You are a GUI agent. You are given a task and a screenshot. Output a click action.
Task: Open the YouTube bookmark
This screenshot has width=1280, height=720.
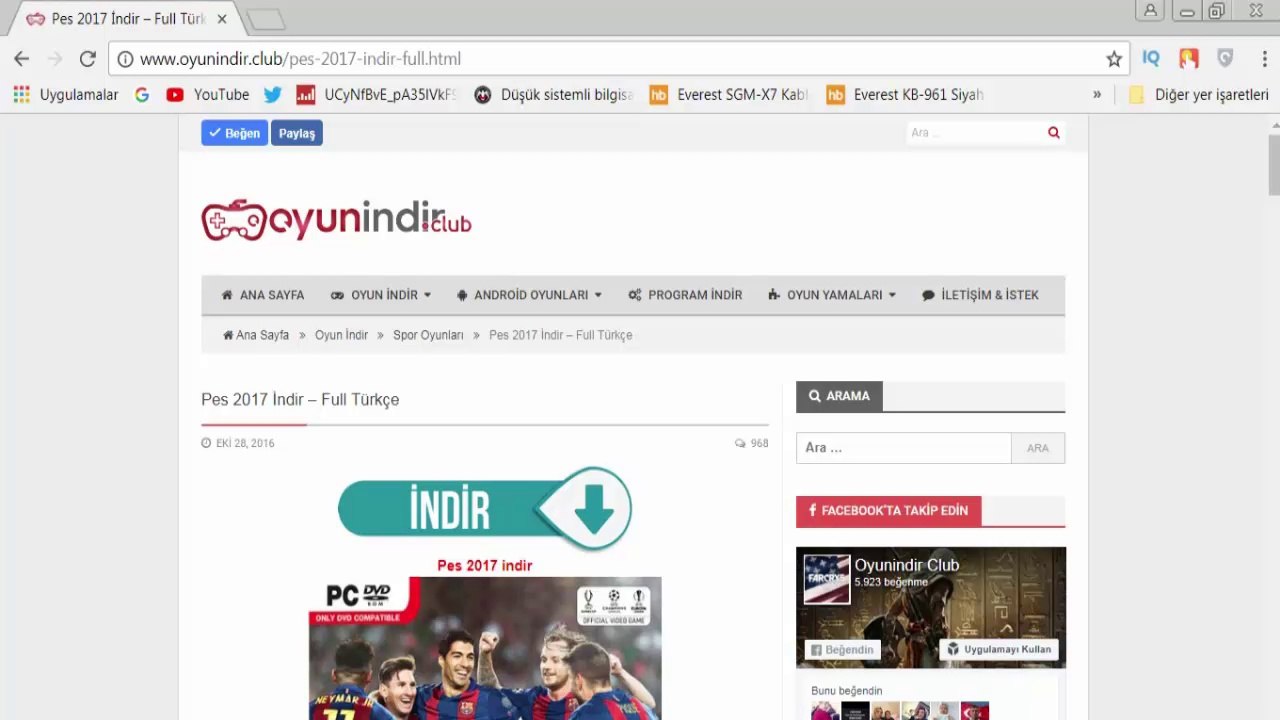coord(208,95)
